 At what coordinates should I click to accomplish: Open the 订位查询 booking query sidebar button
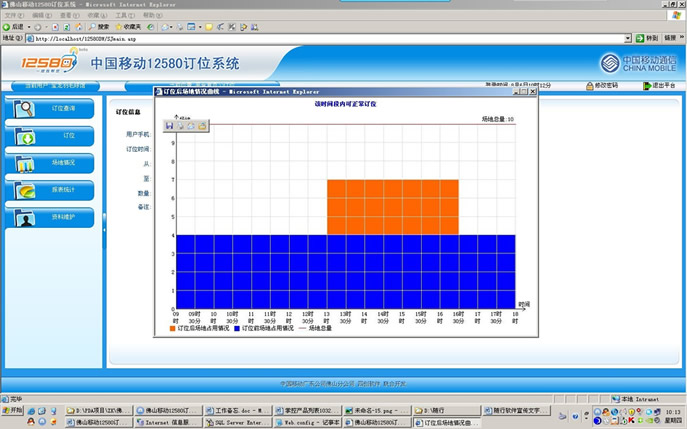(x=50, y=109)
